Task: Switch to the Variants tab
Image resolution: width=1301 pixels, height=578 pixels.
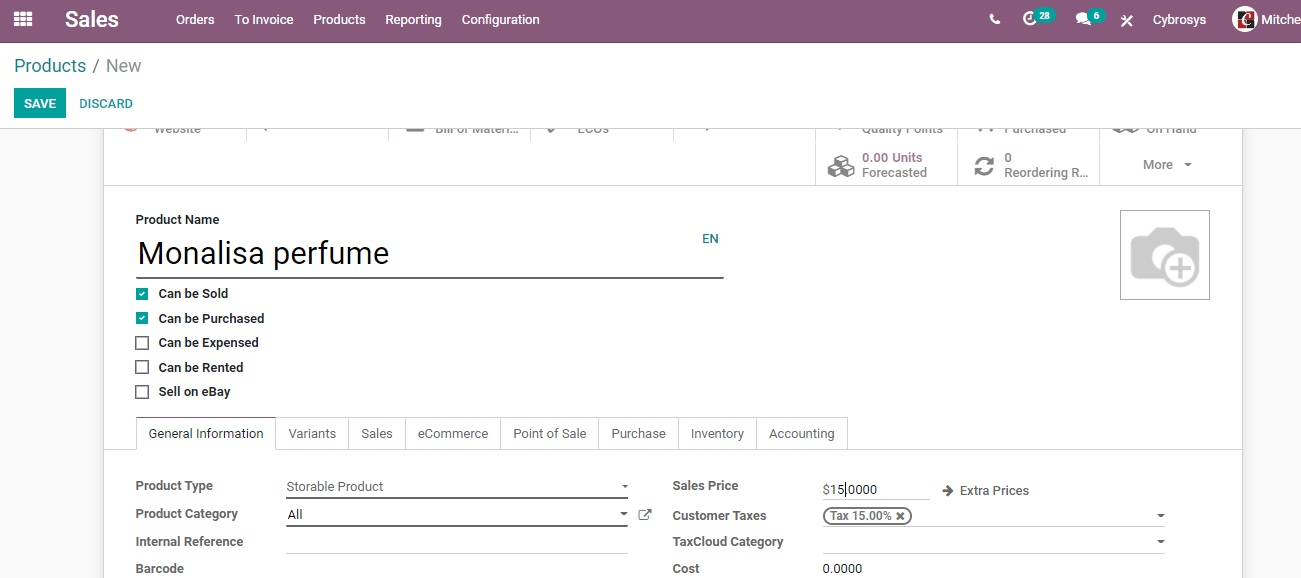Action: (312, 433)
